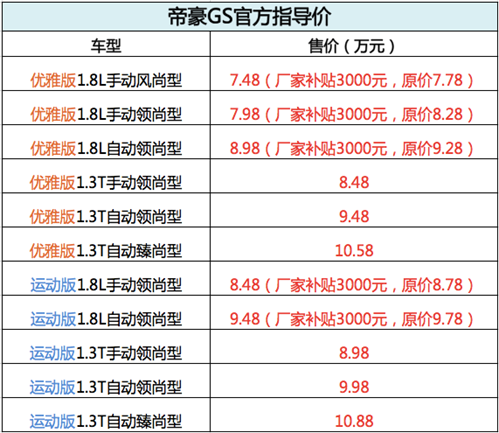Select the 优雅版1.3T自动臻尚型 row
The width and height of the screenshot is (499, 433).
pos(250,251)
